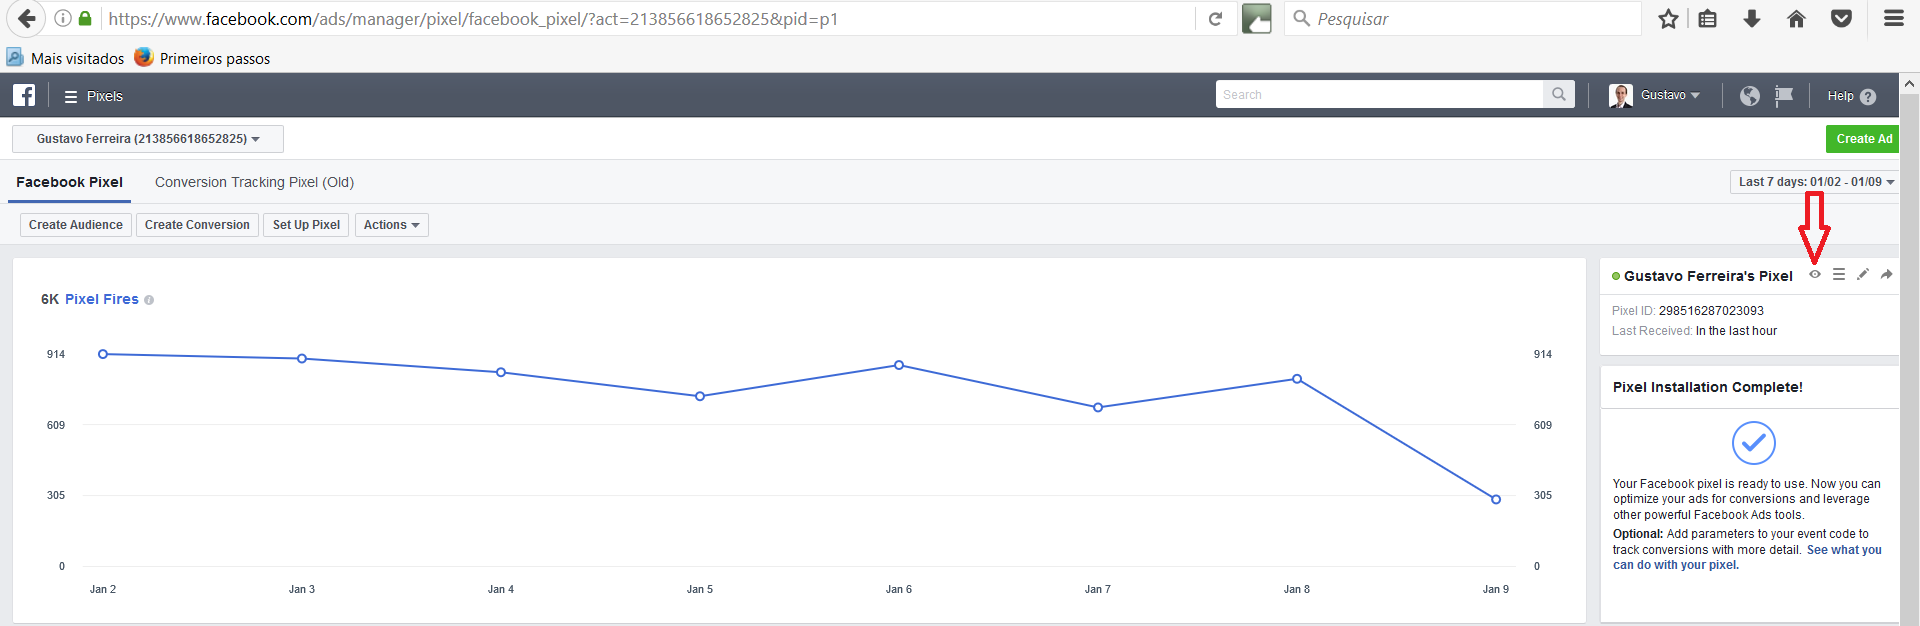Reload the page with refresh icon
1920x626 pixels.
click(x=1215, y=18)
